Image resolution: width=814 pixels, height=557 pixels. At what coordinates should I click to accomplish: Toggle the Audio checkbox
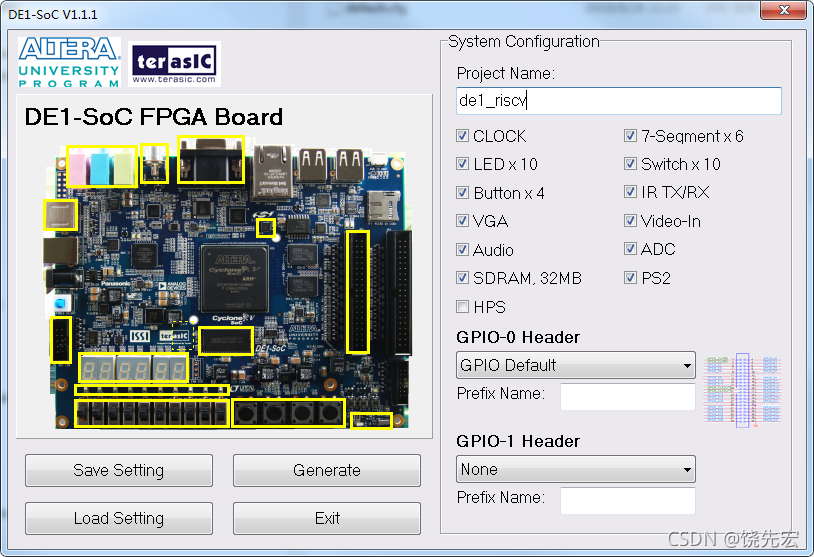click(462, 250)
